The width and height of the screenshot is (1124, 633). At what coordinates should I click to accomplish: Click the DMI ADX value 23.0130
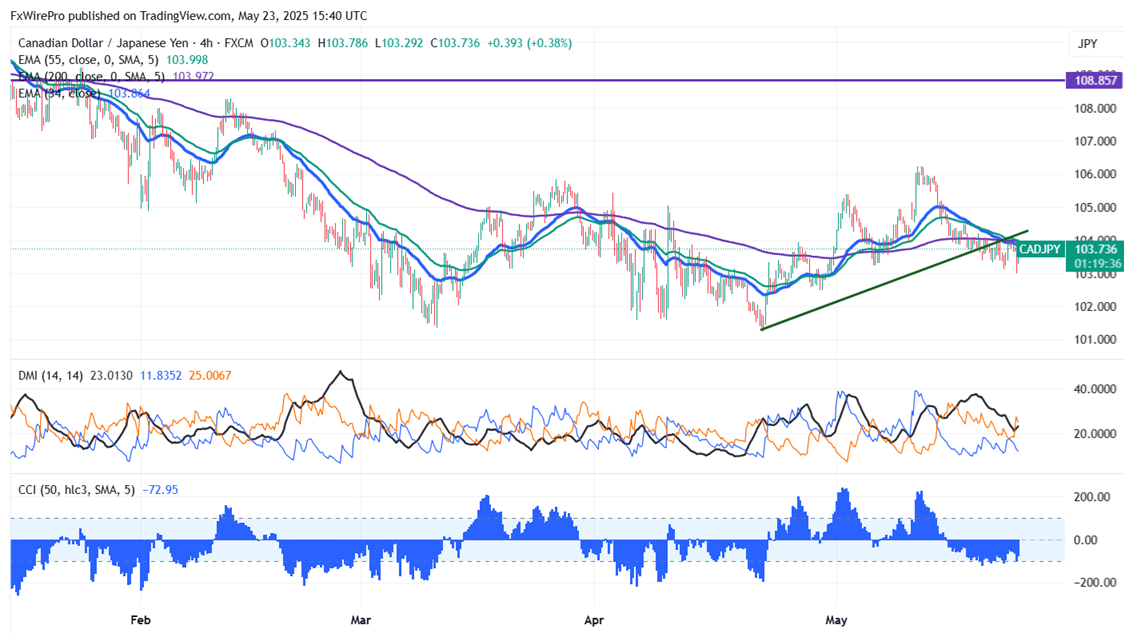(x=111, y=376)
